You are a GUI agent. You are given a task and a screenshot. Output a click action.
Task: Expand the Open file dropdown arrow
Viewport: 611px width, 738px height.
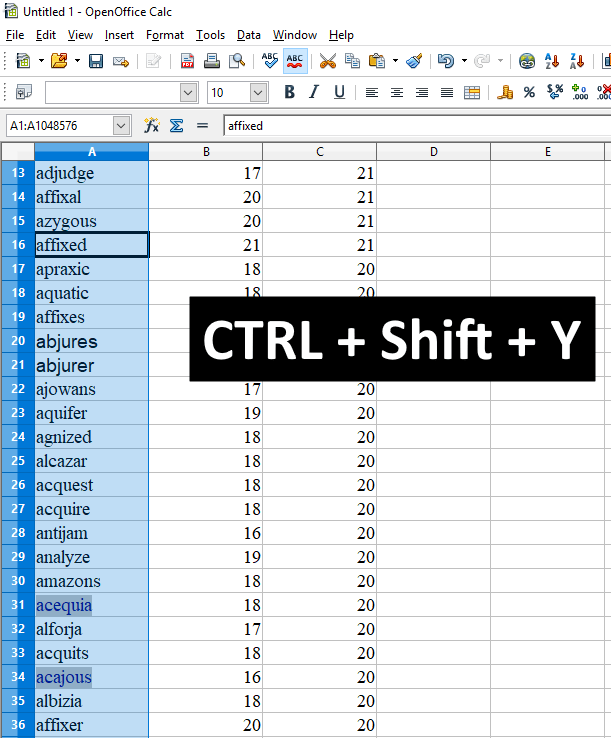point(77,61)
